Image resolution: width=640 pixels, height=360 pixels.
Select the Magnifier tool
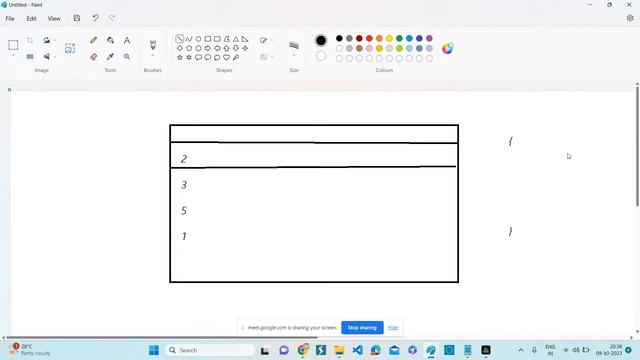click(x=127, y=57)
